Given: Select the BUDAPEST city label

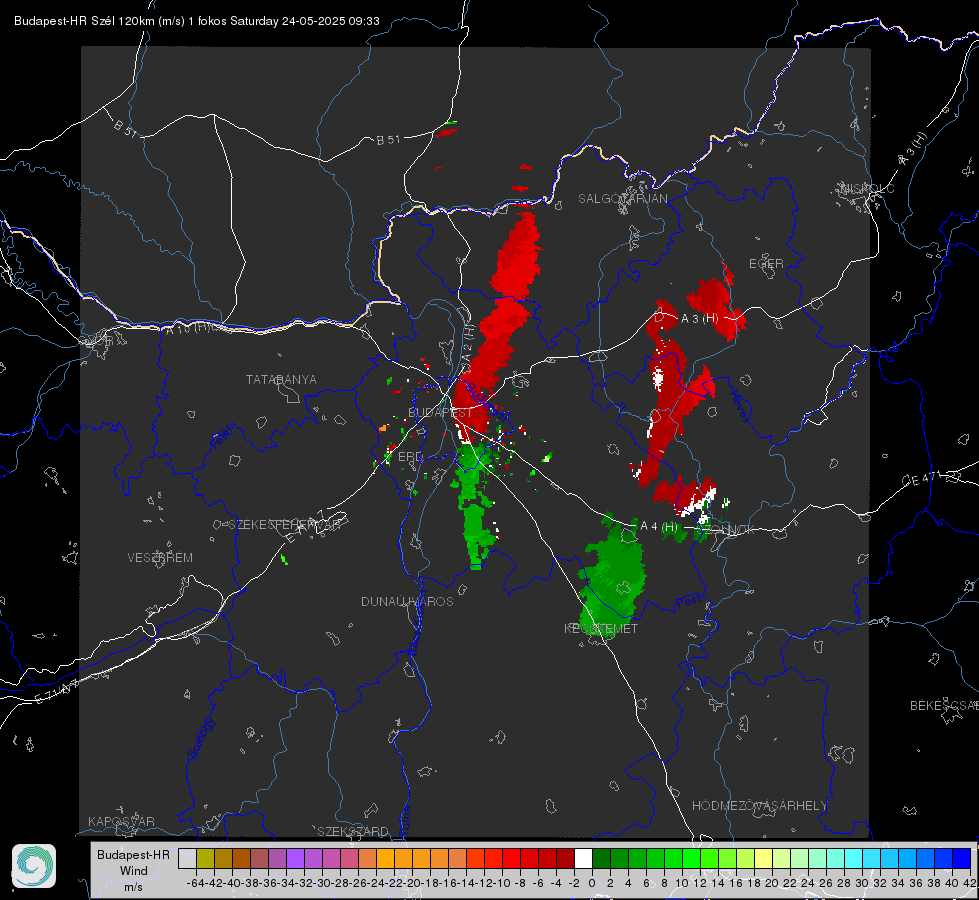Looking at the screenshot, I should click(440, 413).
